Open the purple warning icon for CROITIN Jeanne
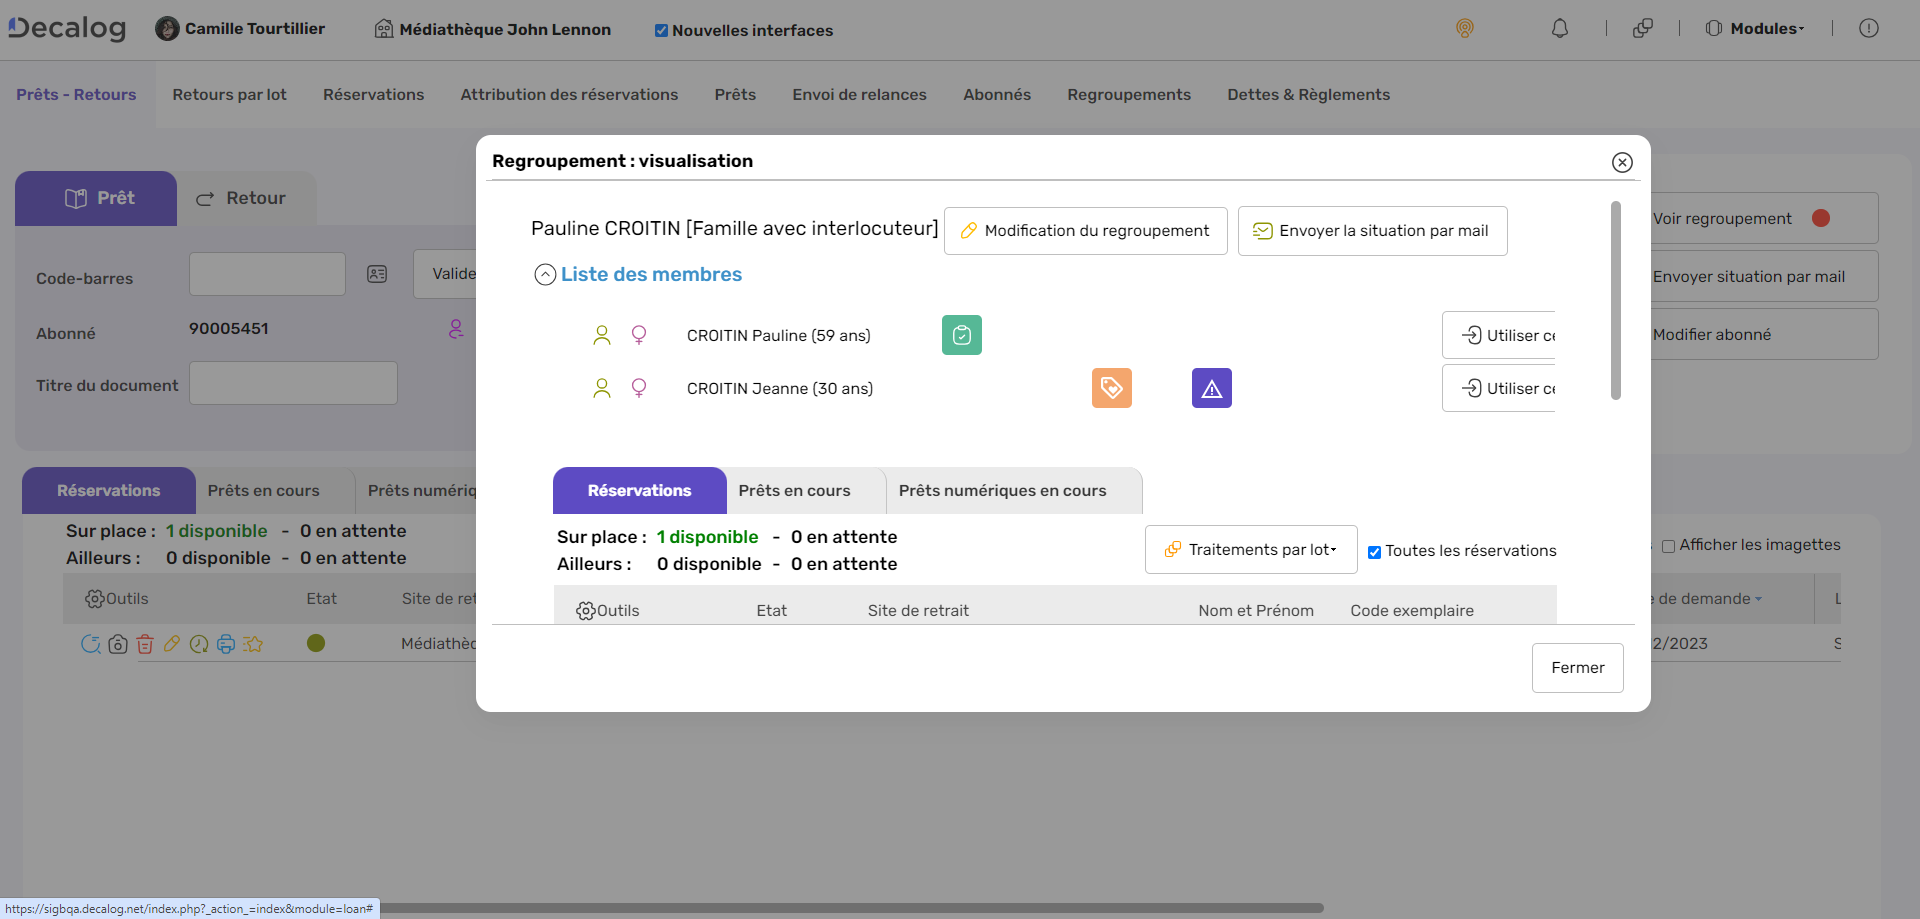1920x919 pixels. coord(1211,388)
